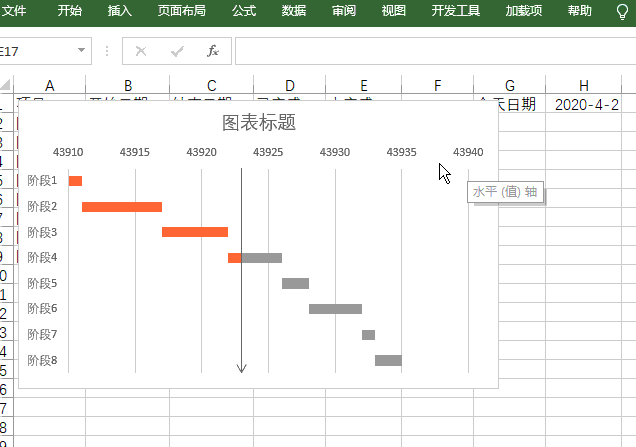Select the gray bar for 阶段5

click(295, 284)
